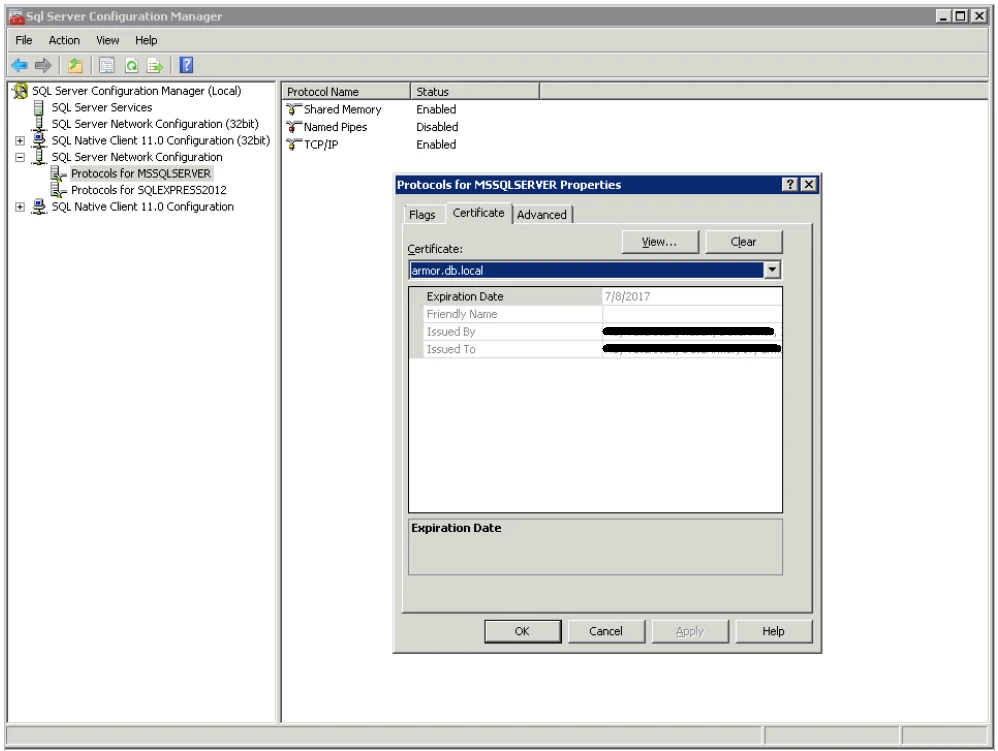Select the Named Pipes protocol row
This screenshot has width=998, height=751.
335,127
